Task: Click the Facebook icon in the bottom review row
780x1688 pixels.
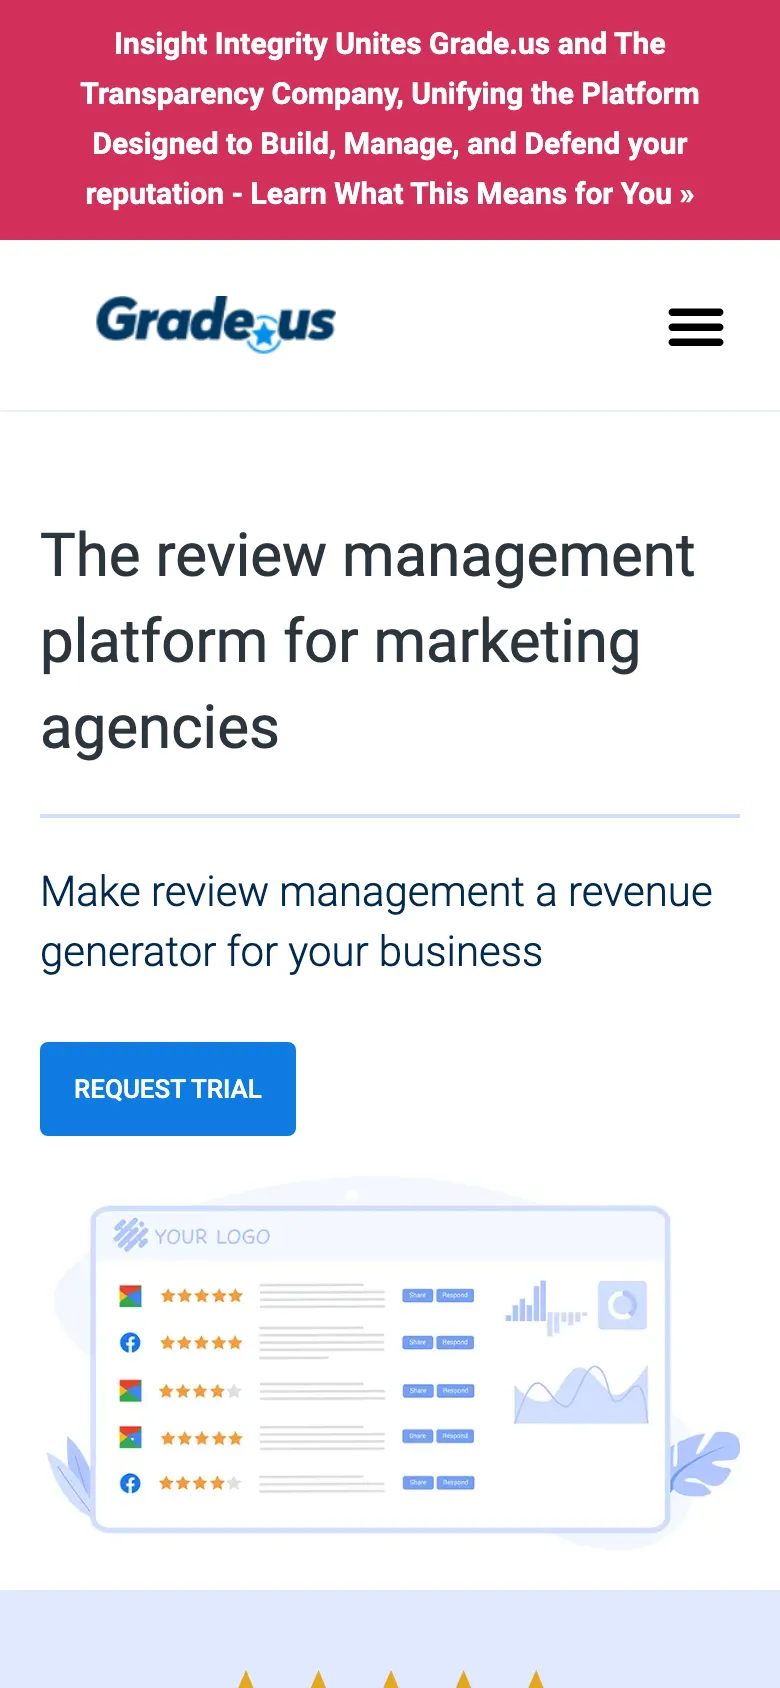Action: (130, 1483)
